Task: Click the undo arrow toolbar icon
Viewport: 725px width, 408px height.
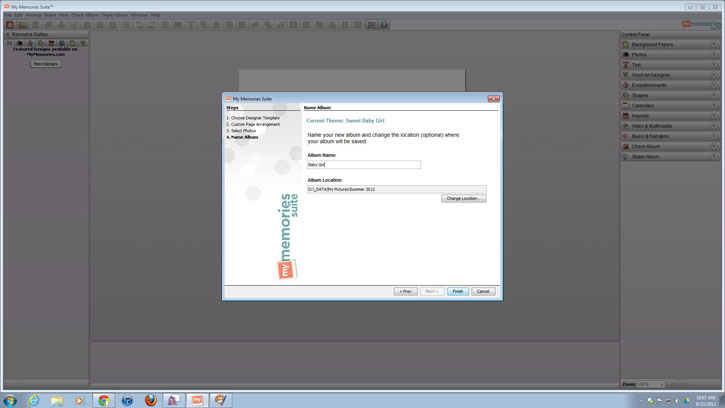Action: pos(138,25)
